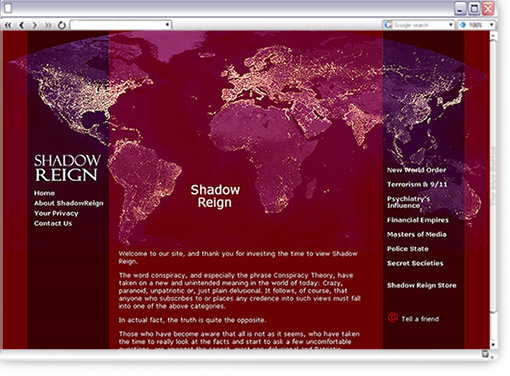Open the About ShadowReign link
This screenshot has height=376, width=510.
pyautogui.click(x=69, y=203)
